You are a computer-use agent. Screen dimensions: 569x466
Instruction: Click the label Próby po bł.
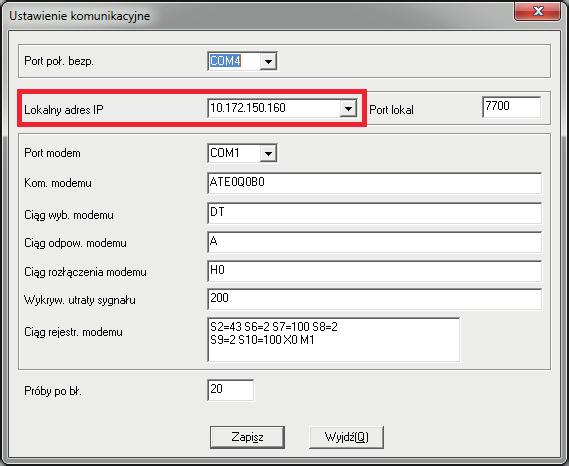click(x=53, y=391)
